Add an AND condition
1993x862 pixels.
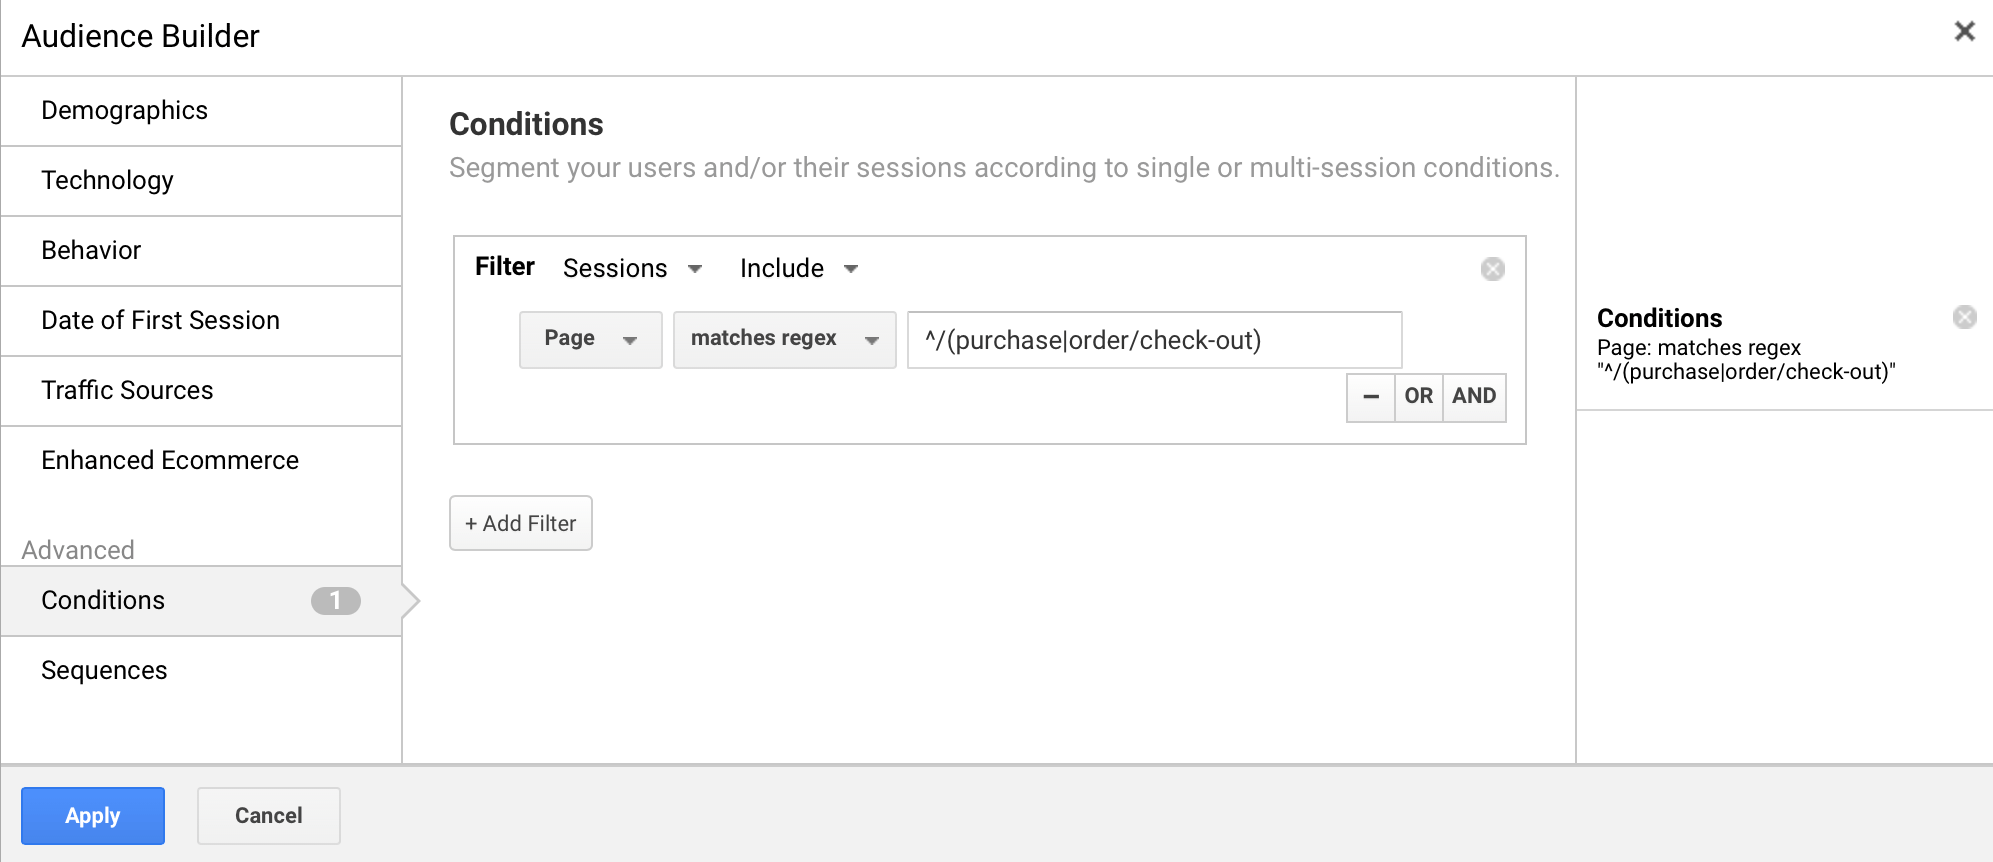coord(1474,397)
